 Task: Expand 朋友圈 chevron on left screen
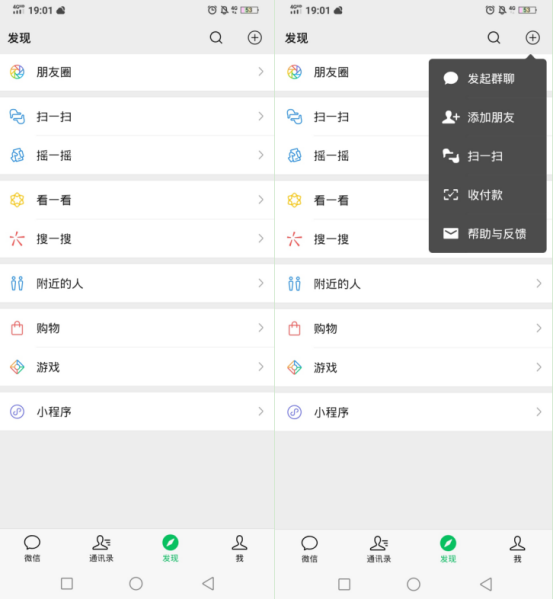point(261,71)
